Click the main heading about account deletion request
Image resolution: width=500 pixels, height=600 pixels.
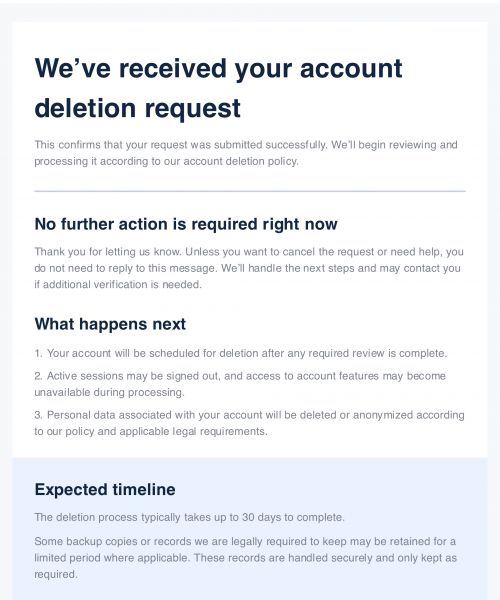(x=218, y=88)
